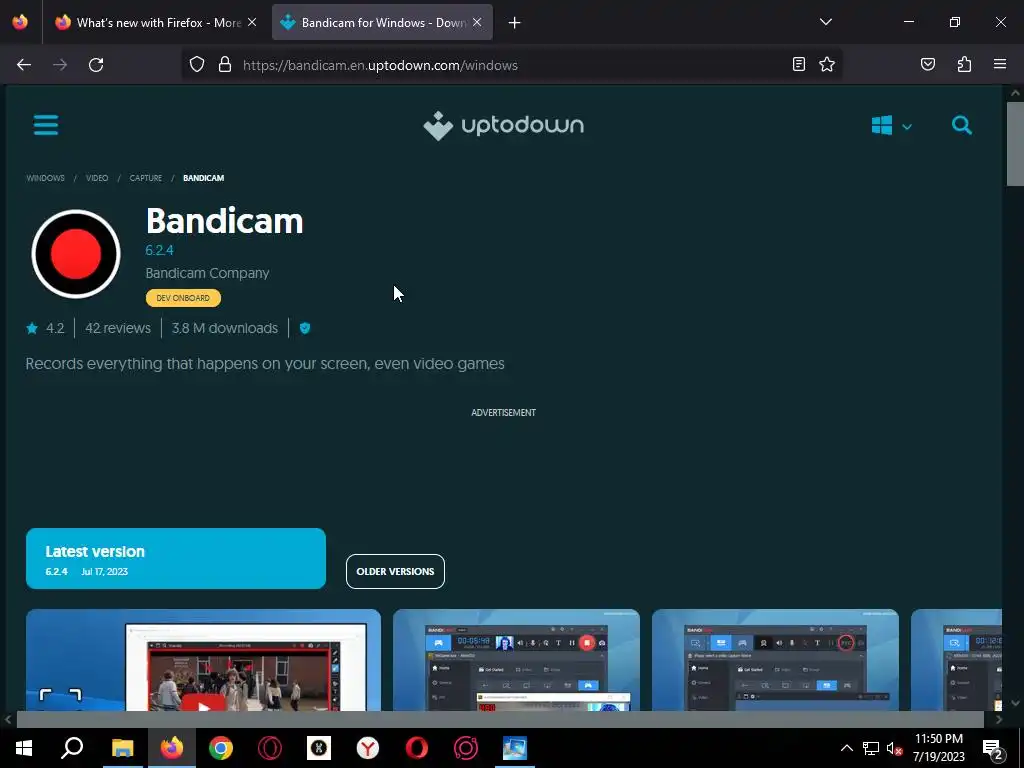Click the vertical page scrollbar thumb
This screenshot has width=1024, height=768.
[x=1015, y=144]
